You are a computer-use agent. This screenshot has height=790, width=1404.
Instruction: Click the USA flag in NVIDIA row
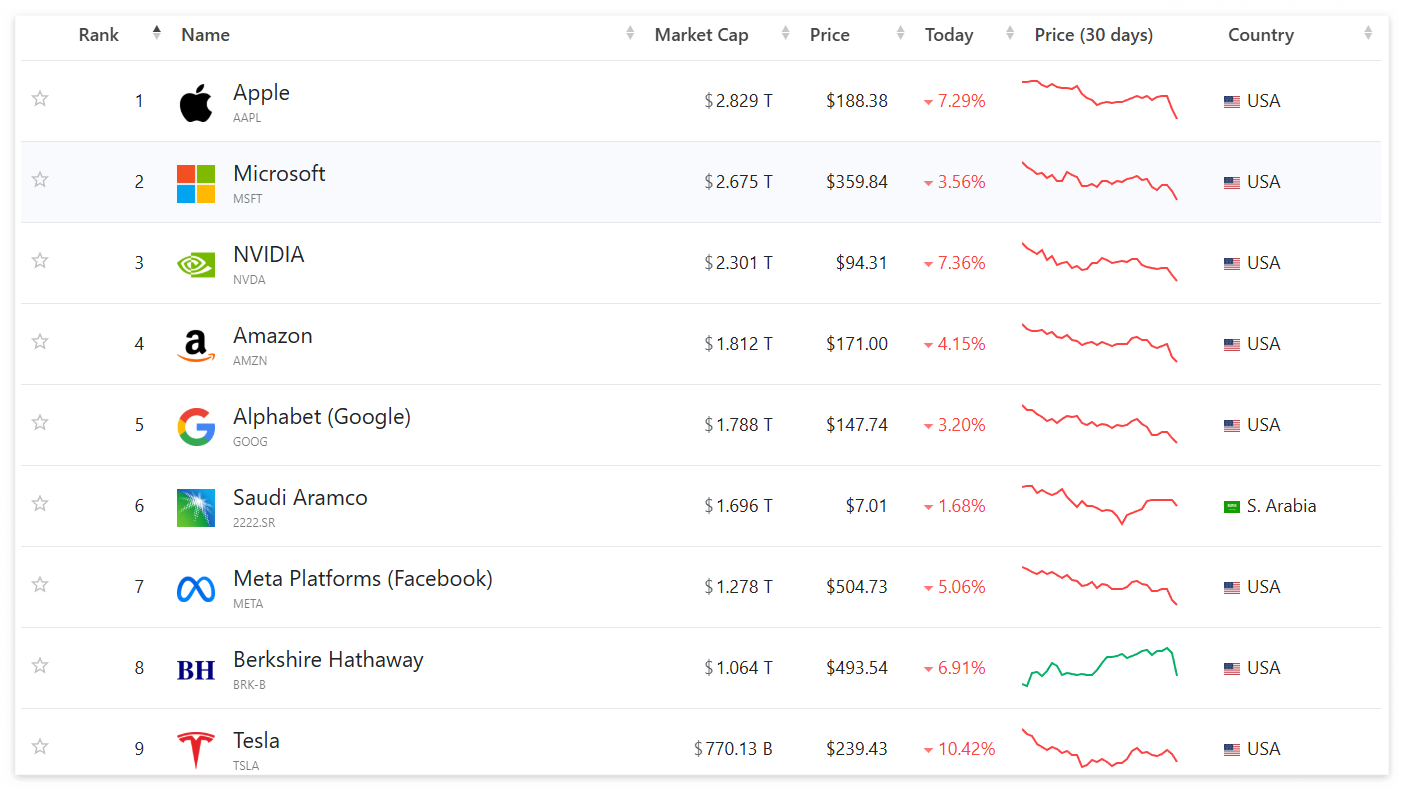tap(1232, 264)
